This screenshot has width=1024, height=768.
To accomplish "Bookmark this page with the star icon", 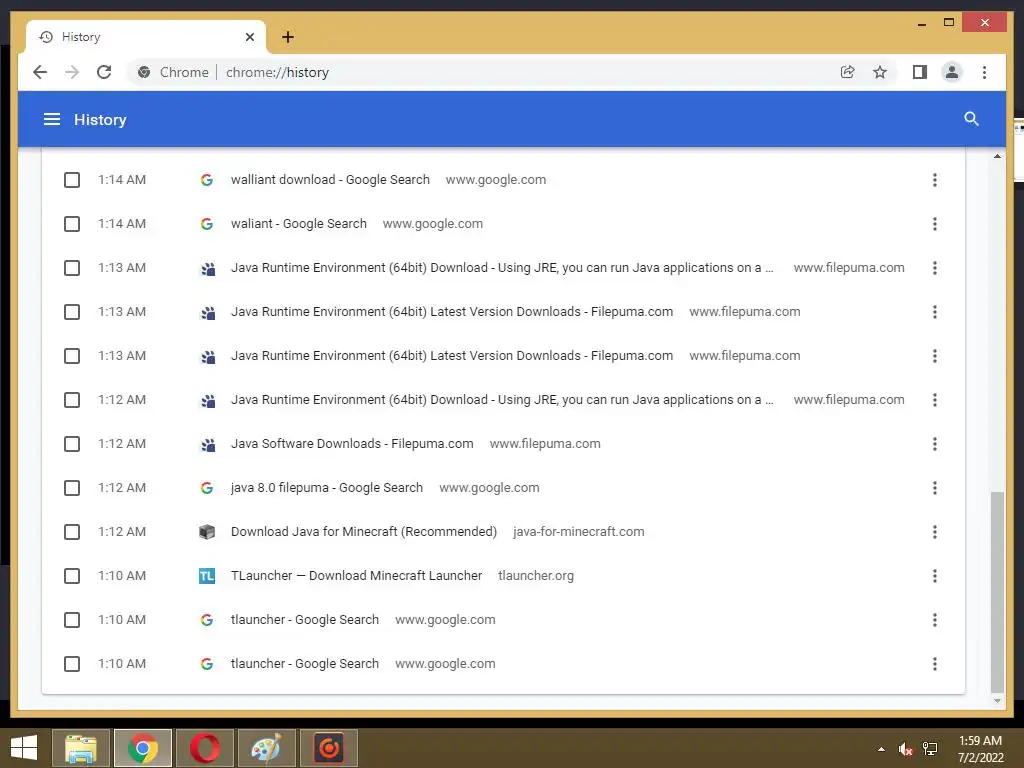I will pyautogui.click(x=880, y=72).
